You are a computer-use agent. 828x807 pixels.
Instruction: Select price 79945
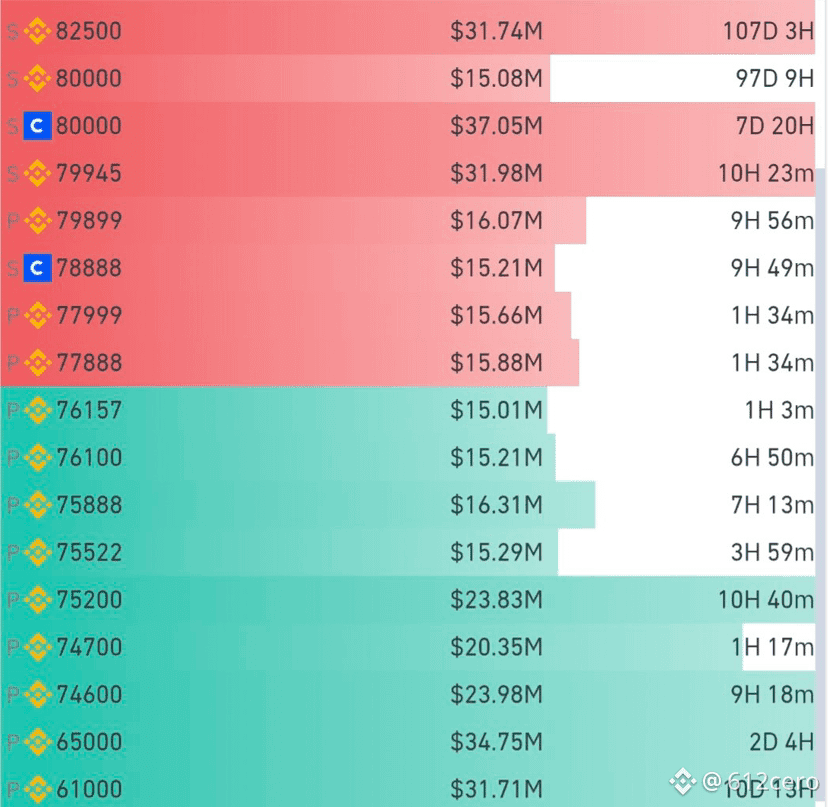pyautogui.click(x=89, y=174)
